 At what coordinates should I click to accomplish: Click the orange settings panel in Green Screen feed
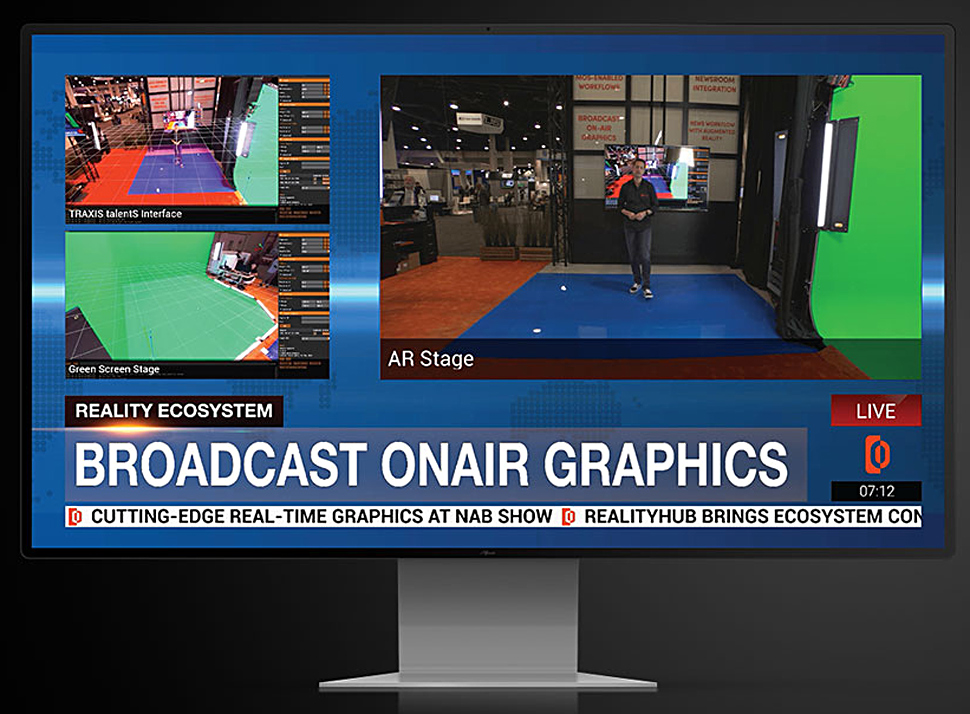(x=304, y=300)
